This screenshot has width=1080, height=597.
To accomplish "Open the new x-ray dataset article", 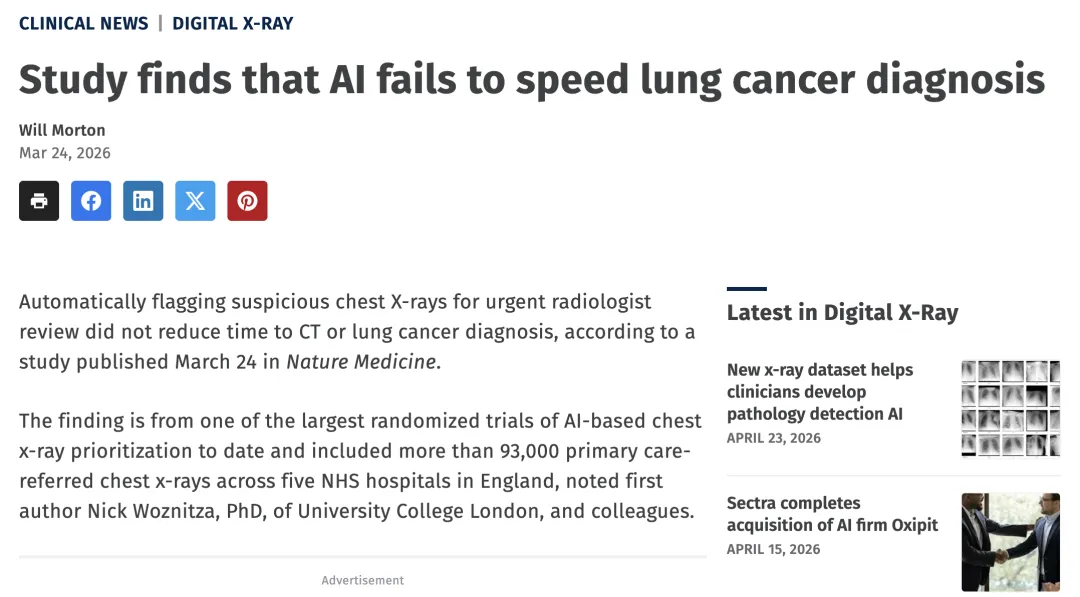I will click(820, 391).
